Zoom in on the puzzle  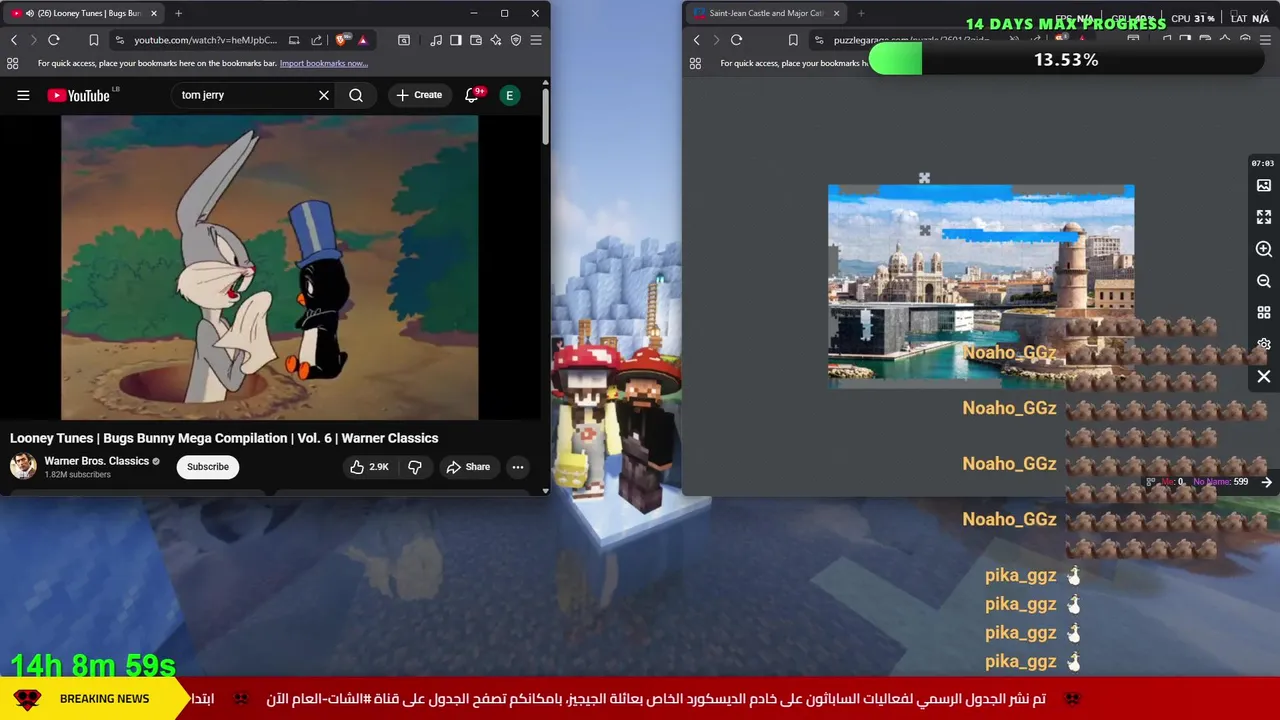[x=1264, y=249]
